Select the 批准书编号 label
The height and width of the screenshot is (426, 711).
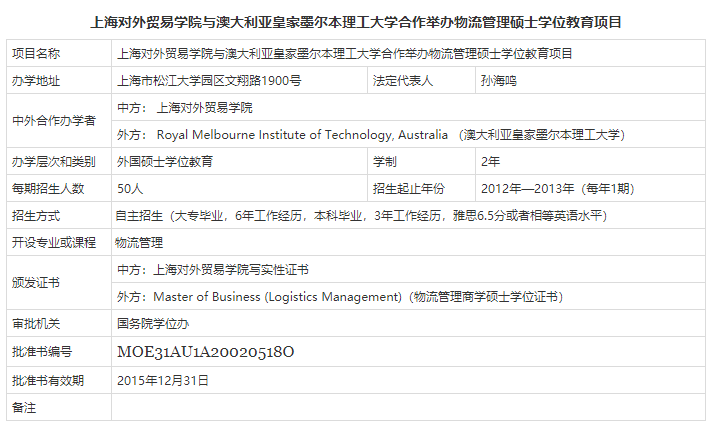pos(42,352)
